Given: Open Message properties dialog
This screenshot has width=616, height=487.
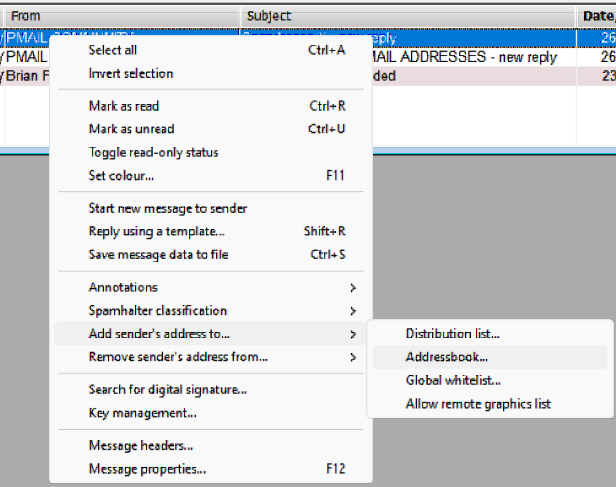Looking at the screenshot, I should click(x=147, y=468).
